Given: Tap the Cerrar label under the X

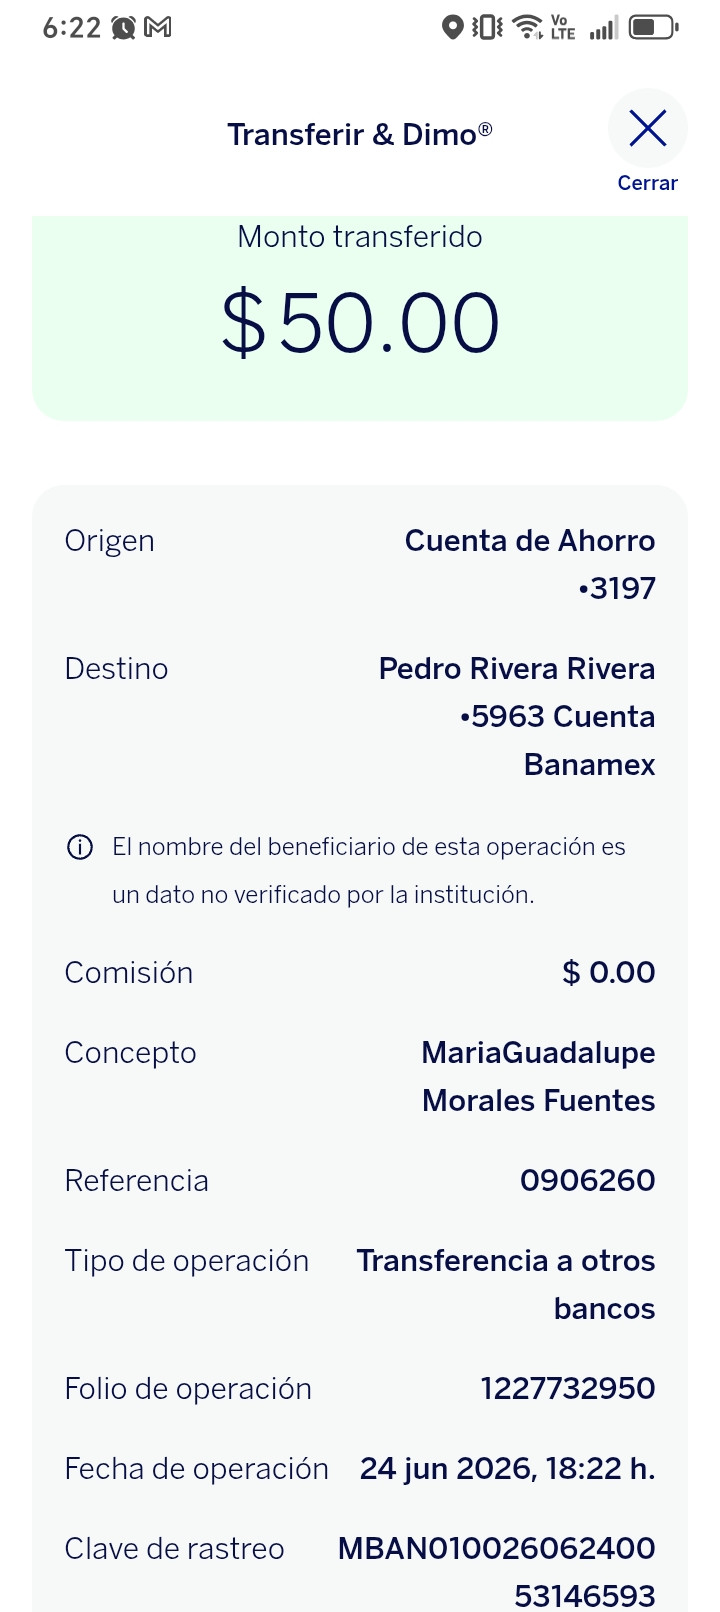Looking at the screenshot, I should click(648, 183).
